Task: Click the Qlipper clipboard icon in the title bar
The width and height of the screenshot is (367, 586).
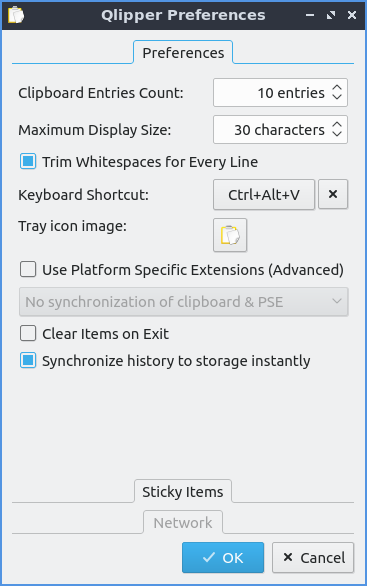Action: tap(16, 15)
